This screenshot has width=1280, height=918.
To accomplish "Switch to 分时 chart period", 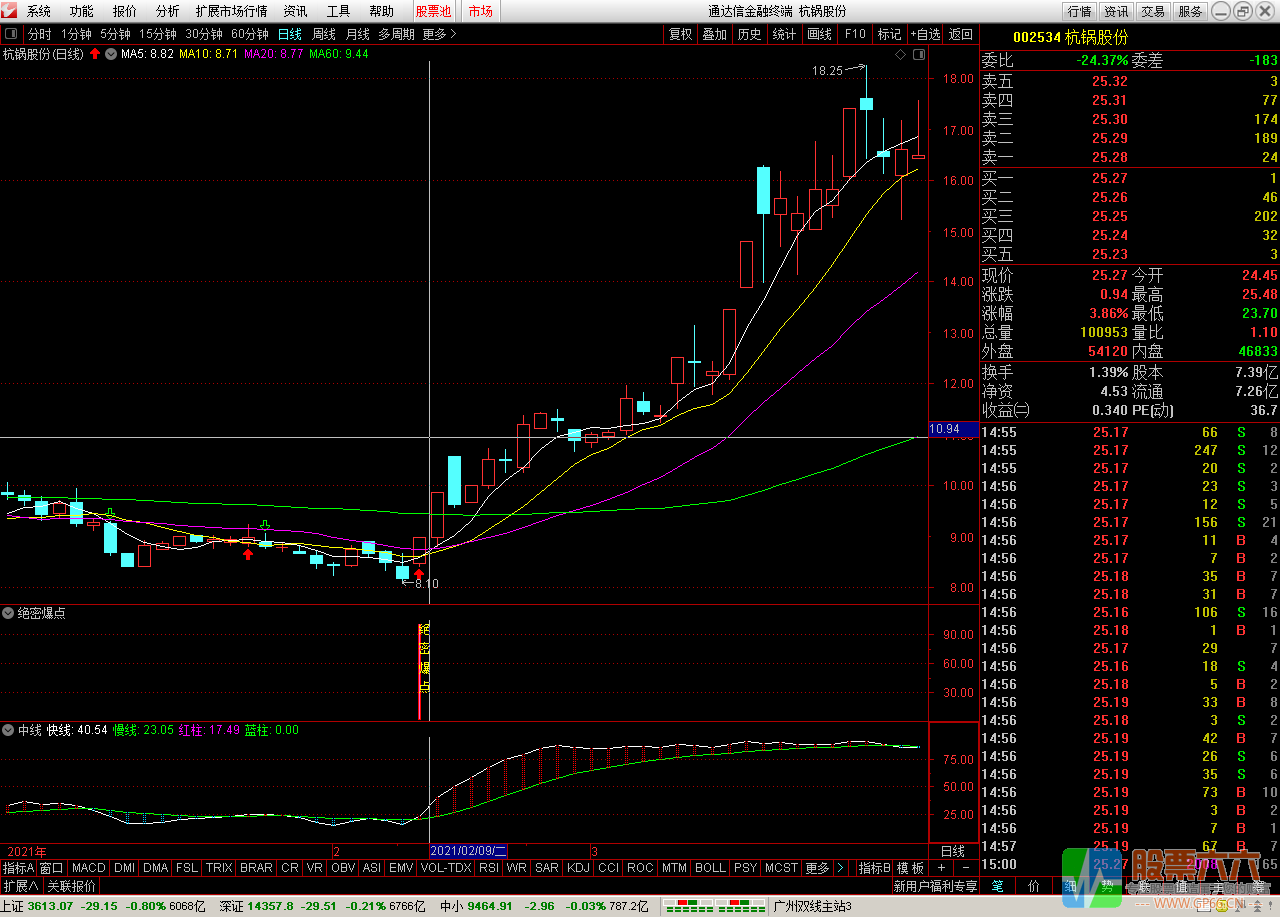I will click(x=39, y=33).
